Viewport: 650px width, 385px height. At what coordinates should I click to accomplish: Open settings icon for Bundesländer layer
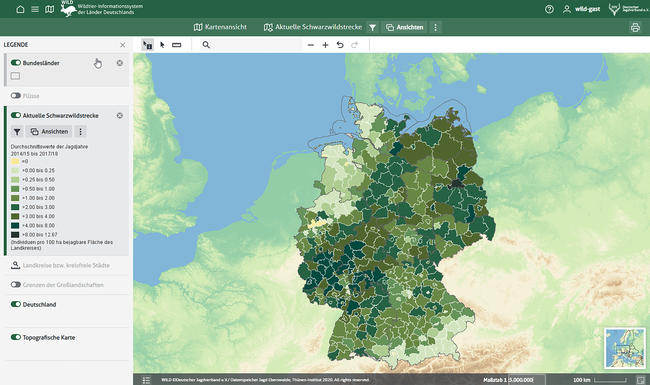(x=119, y=63)
